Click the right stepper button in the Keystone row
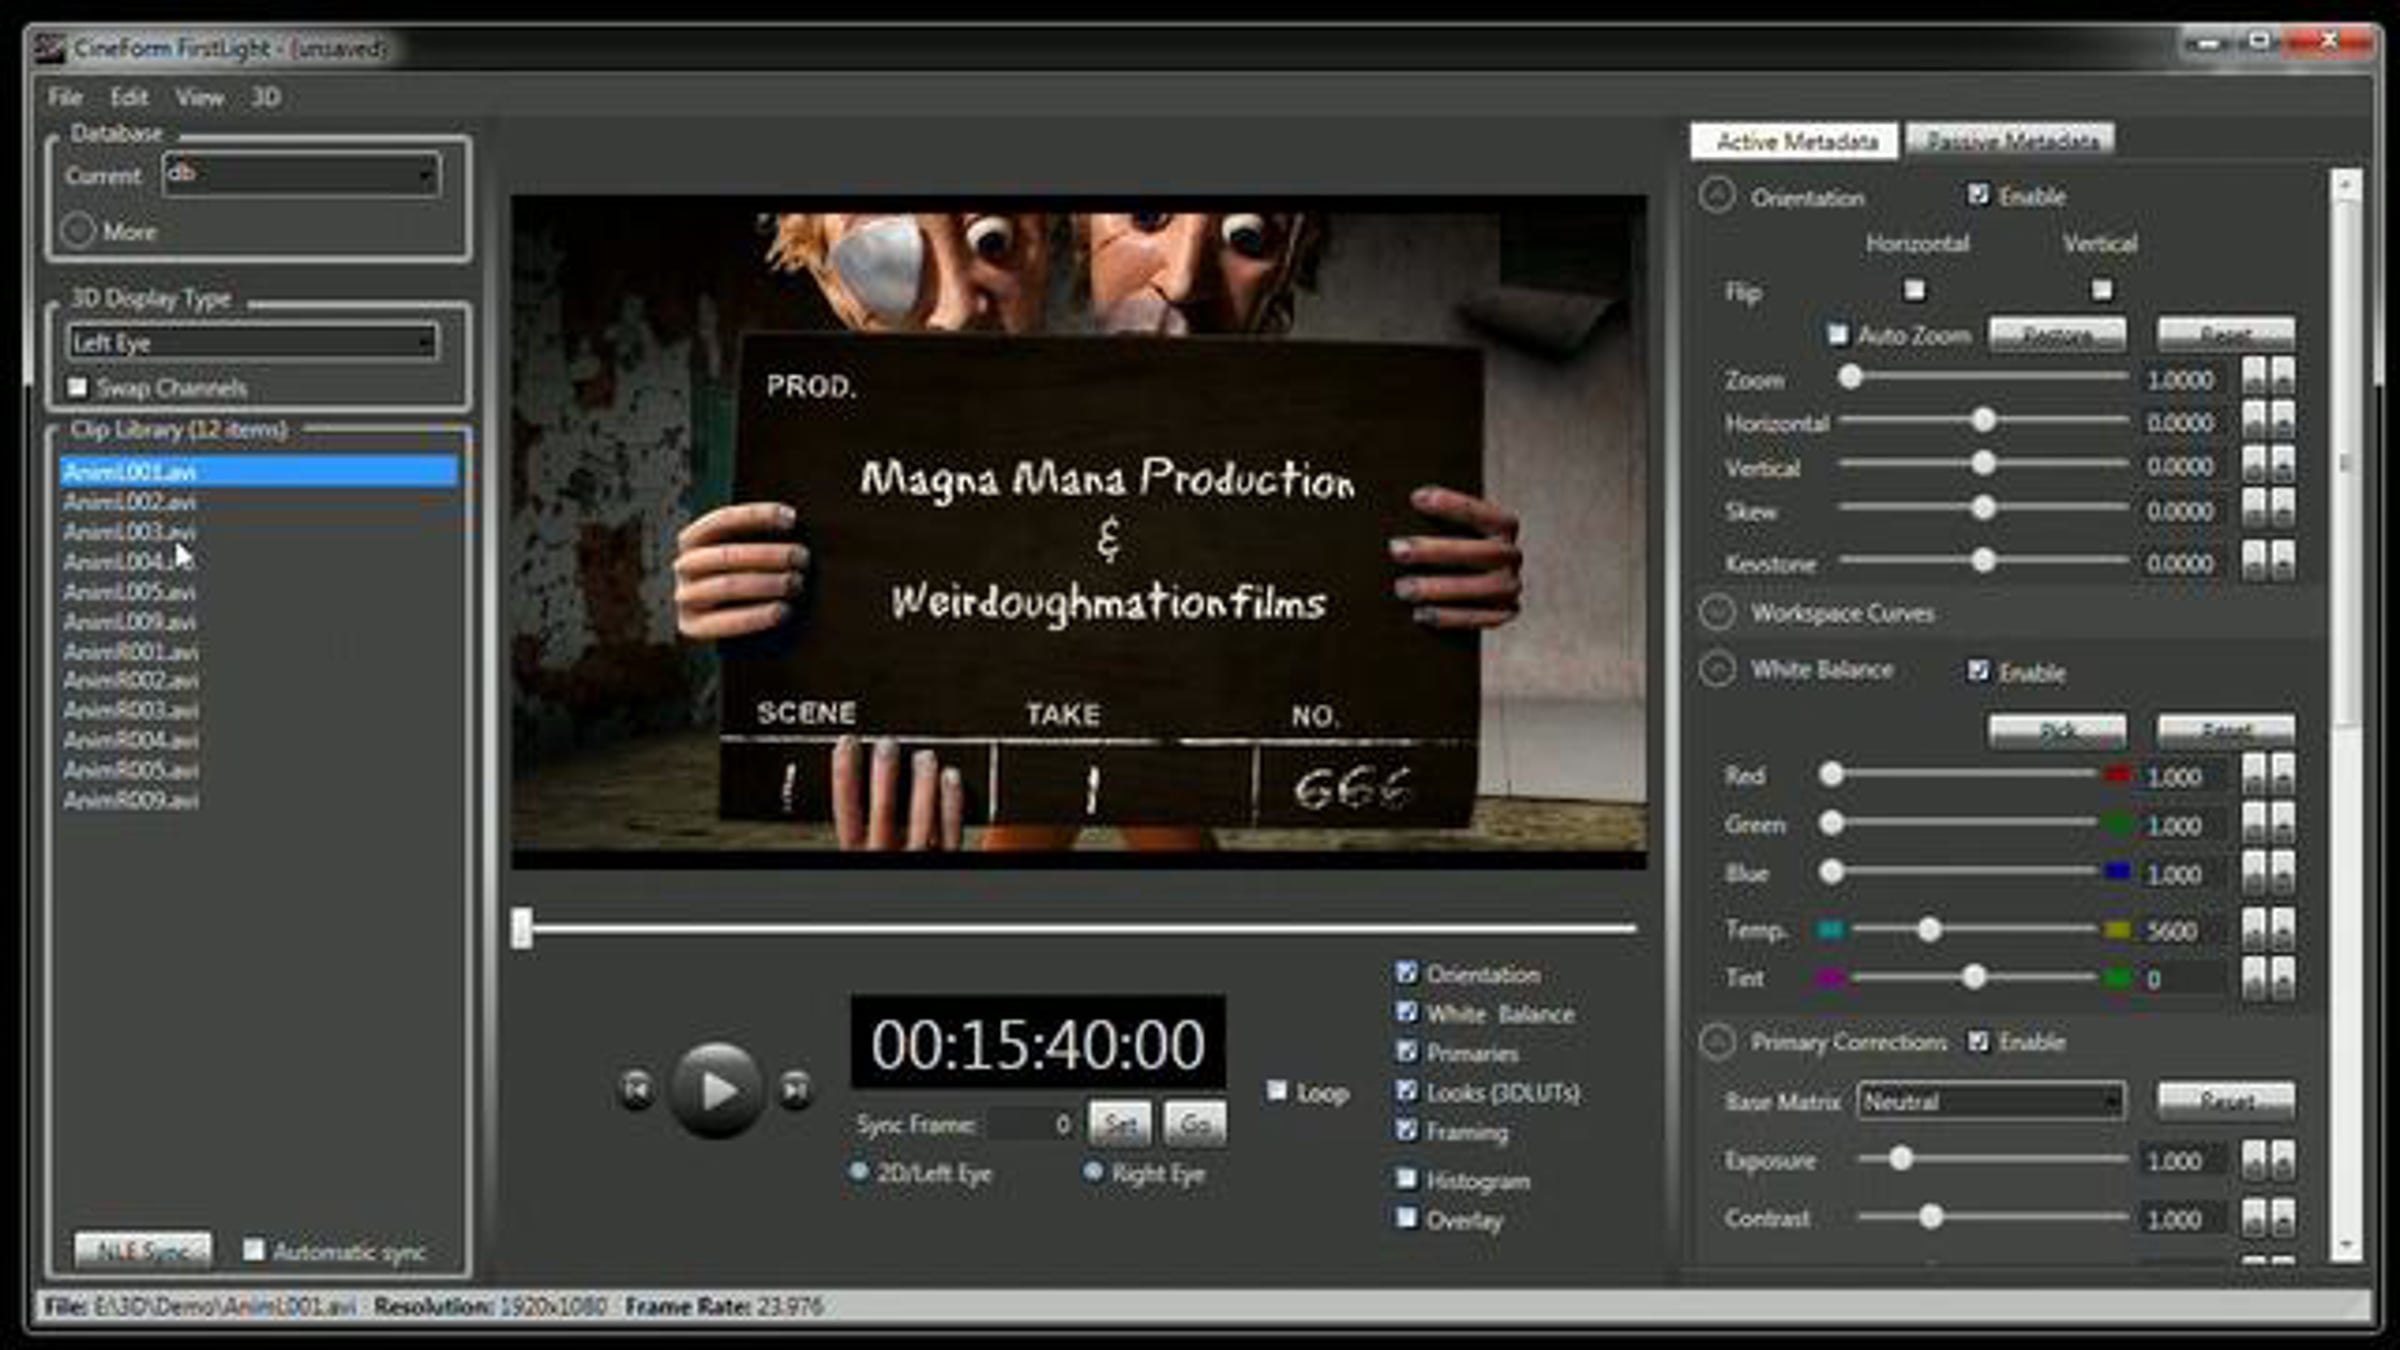2400x1350 pixels. (2282, 561)
